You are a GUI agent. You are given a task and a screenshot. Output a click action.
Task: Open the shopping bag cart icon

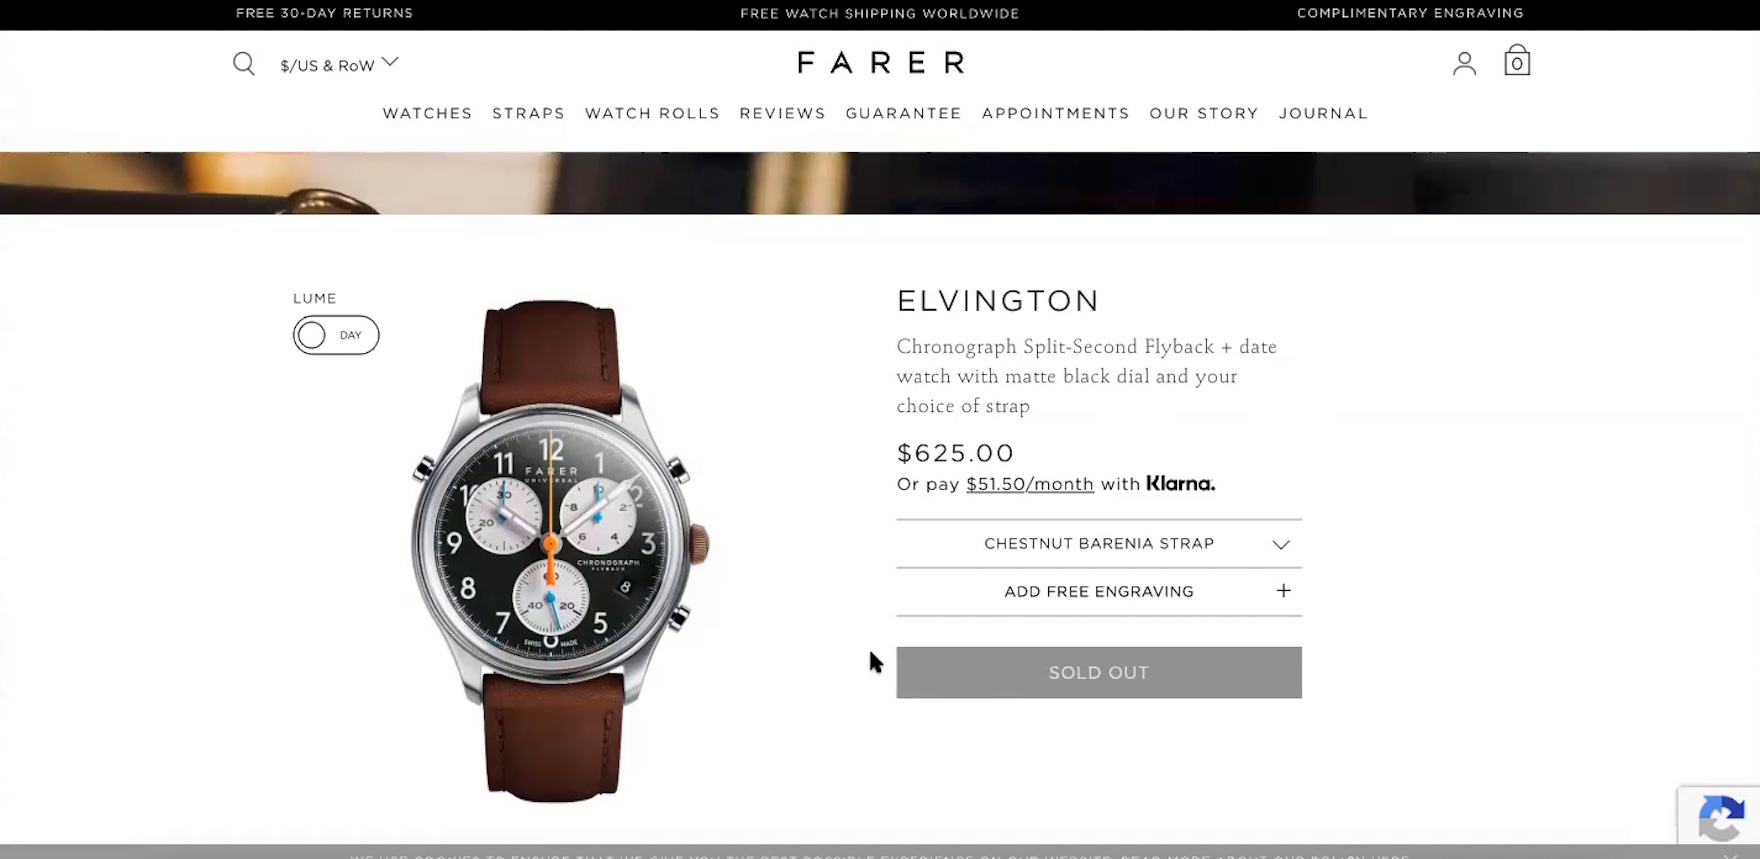[x=1517, y=61]
